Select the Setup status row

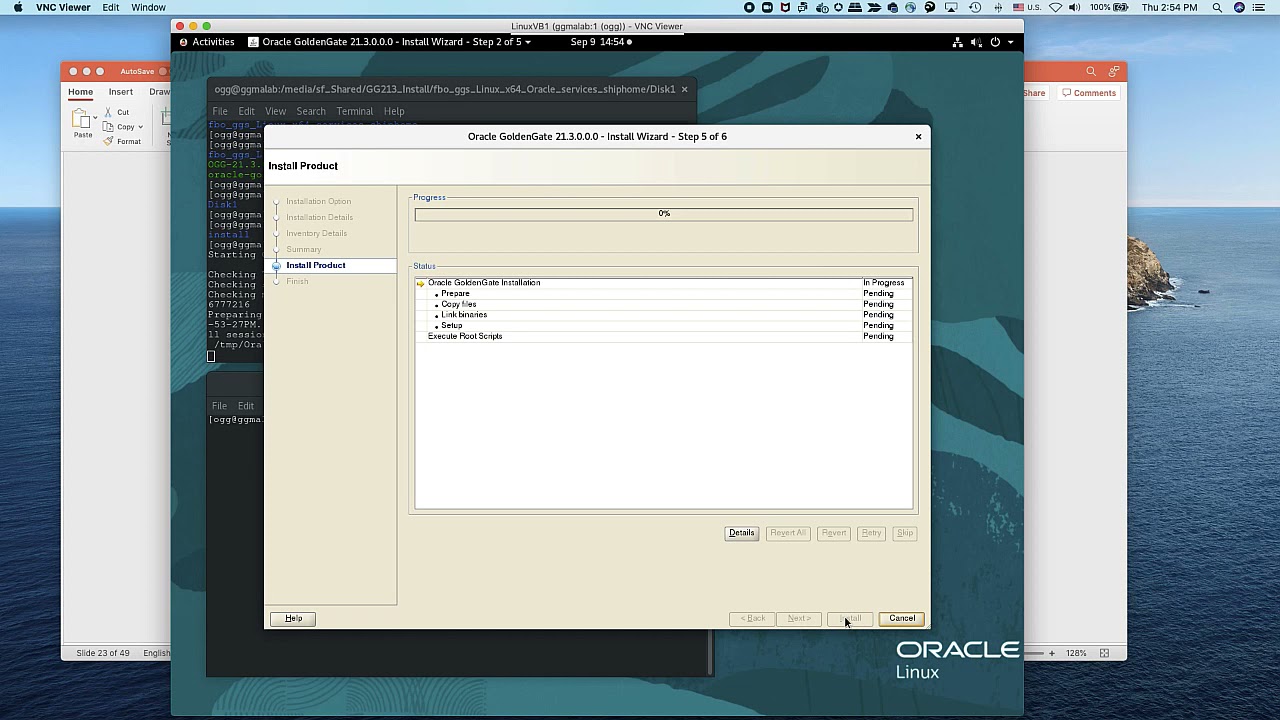click(664, 325)
